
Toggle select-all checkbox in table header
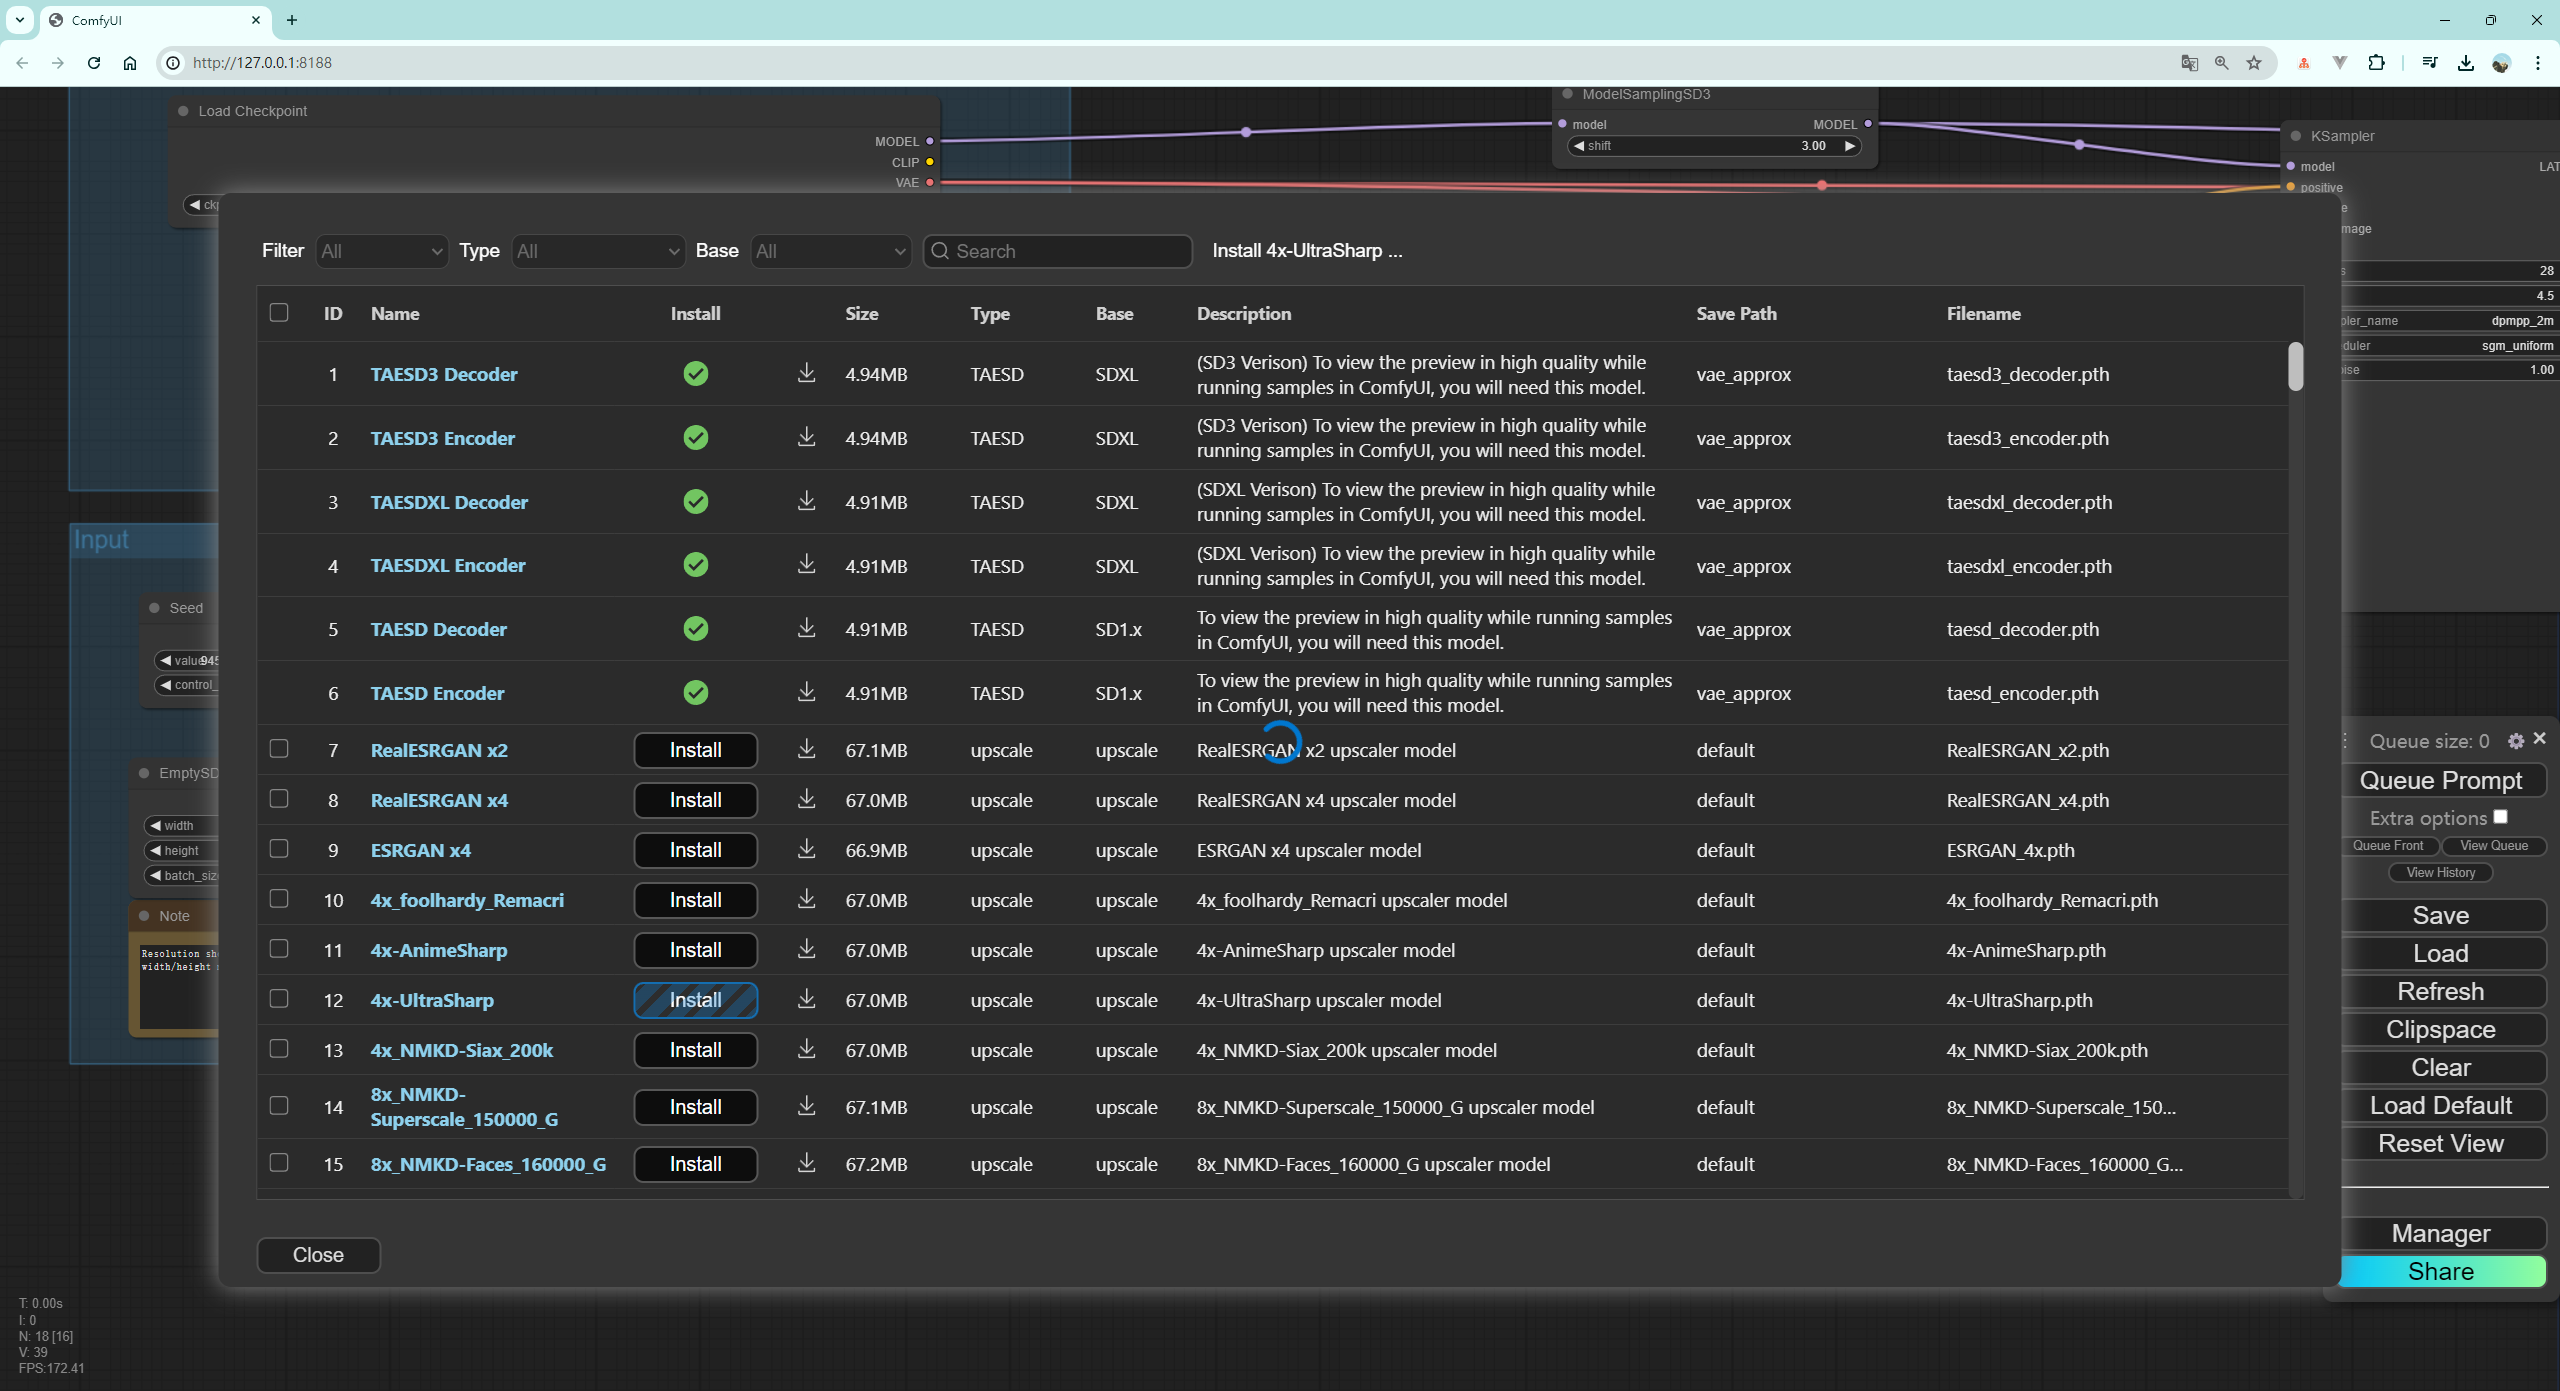(279, 313)
